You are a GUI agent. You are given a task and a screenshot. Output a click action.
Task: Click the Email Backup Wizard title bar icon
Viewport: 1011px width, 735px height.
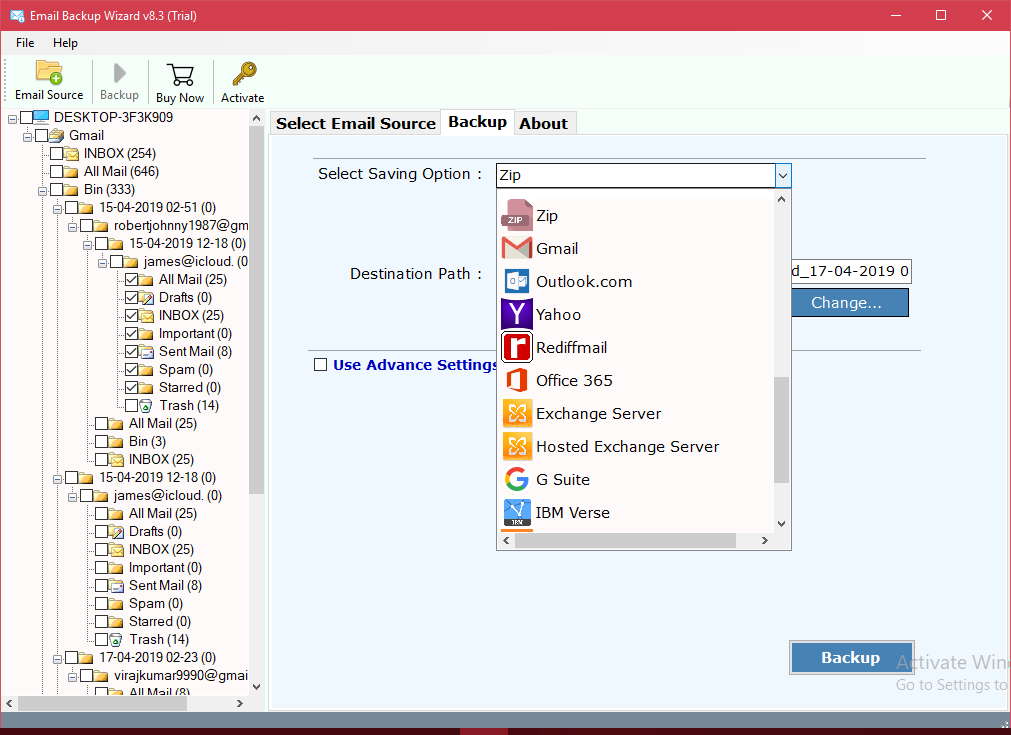pyautogui.click(x=17, y=15)
